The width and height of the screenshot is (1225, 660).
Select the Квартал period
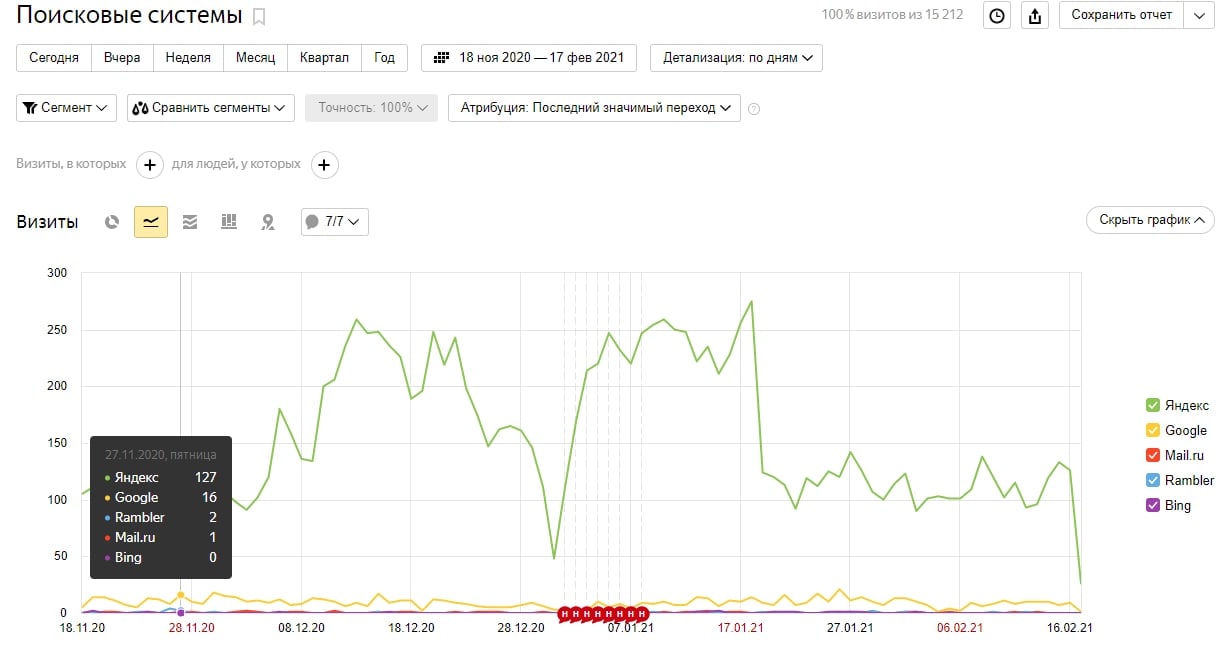(324, 58)
